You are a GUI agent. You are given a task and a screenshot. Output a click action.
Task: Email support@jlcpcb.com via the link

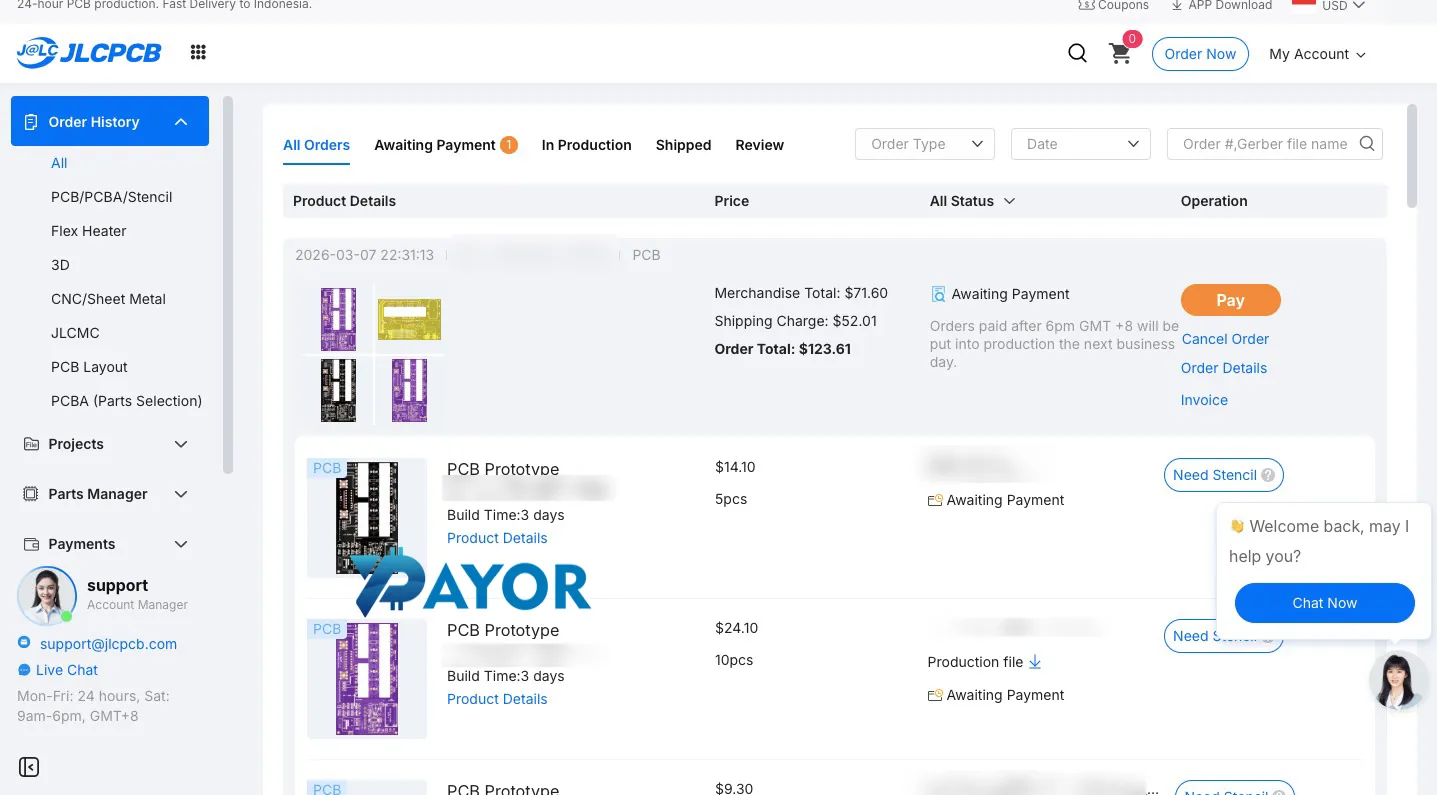pos(108,644)
